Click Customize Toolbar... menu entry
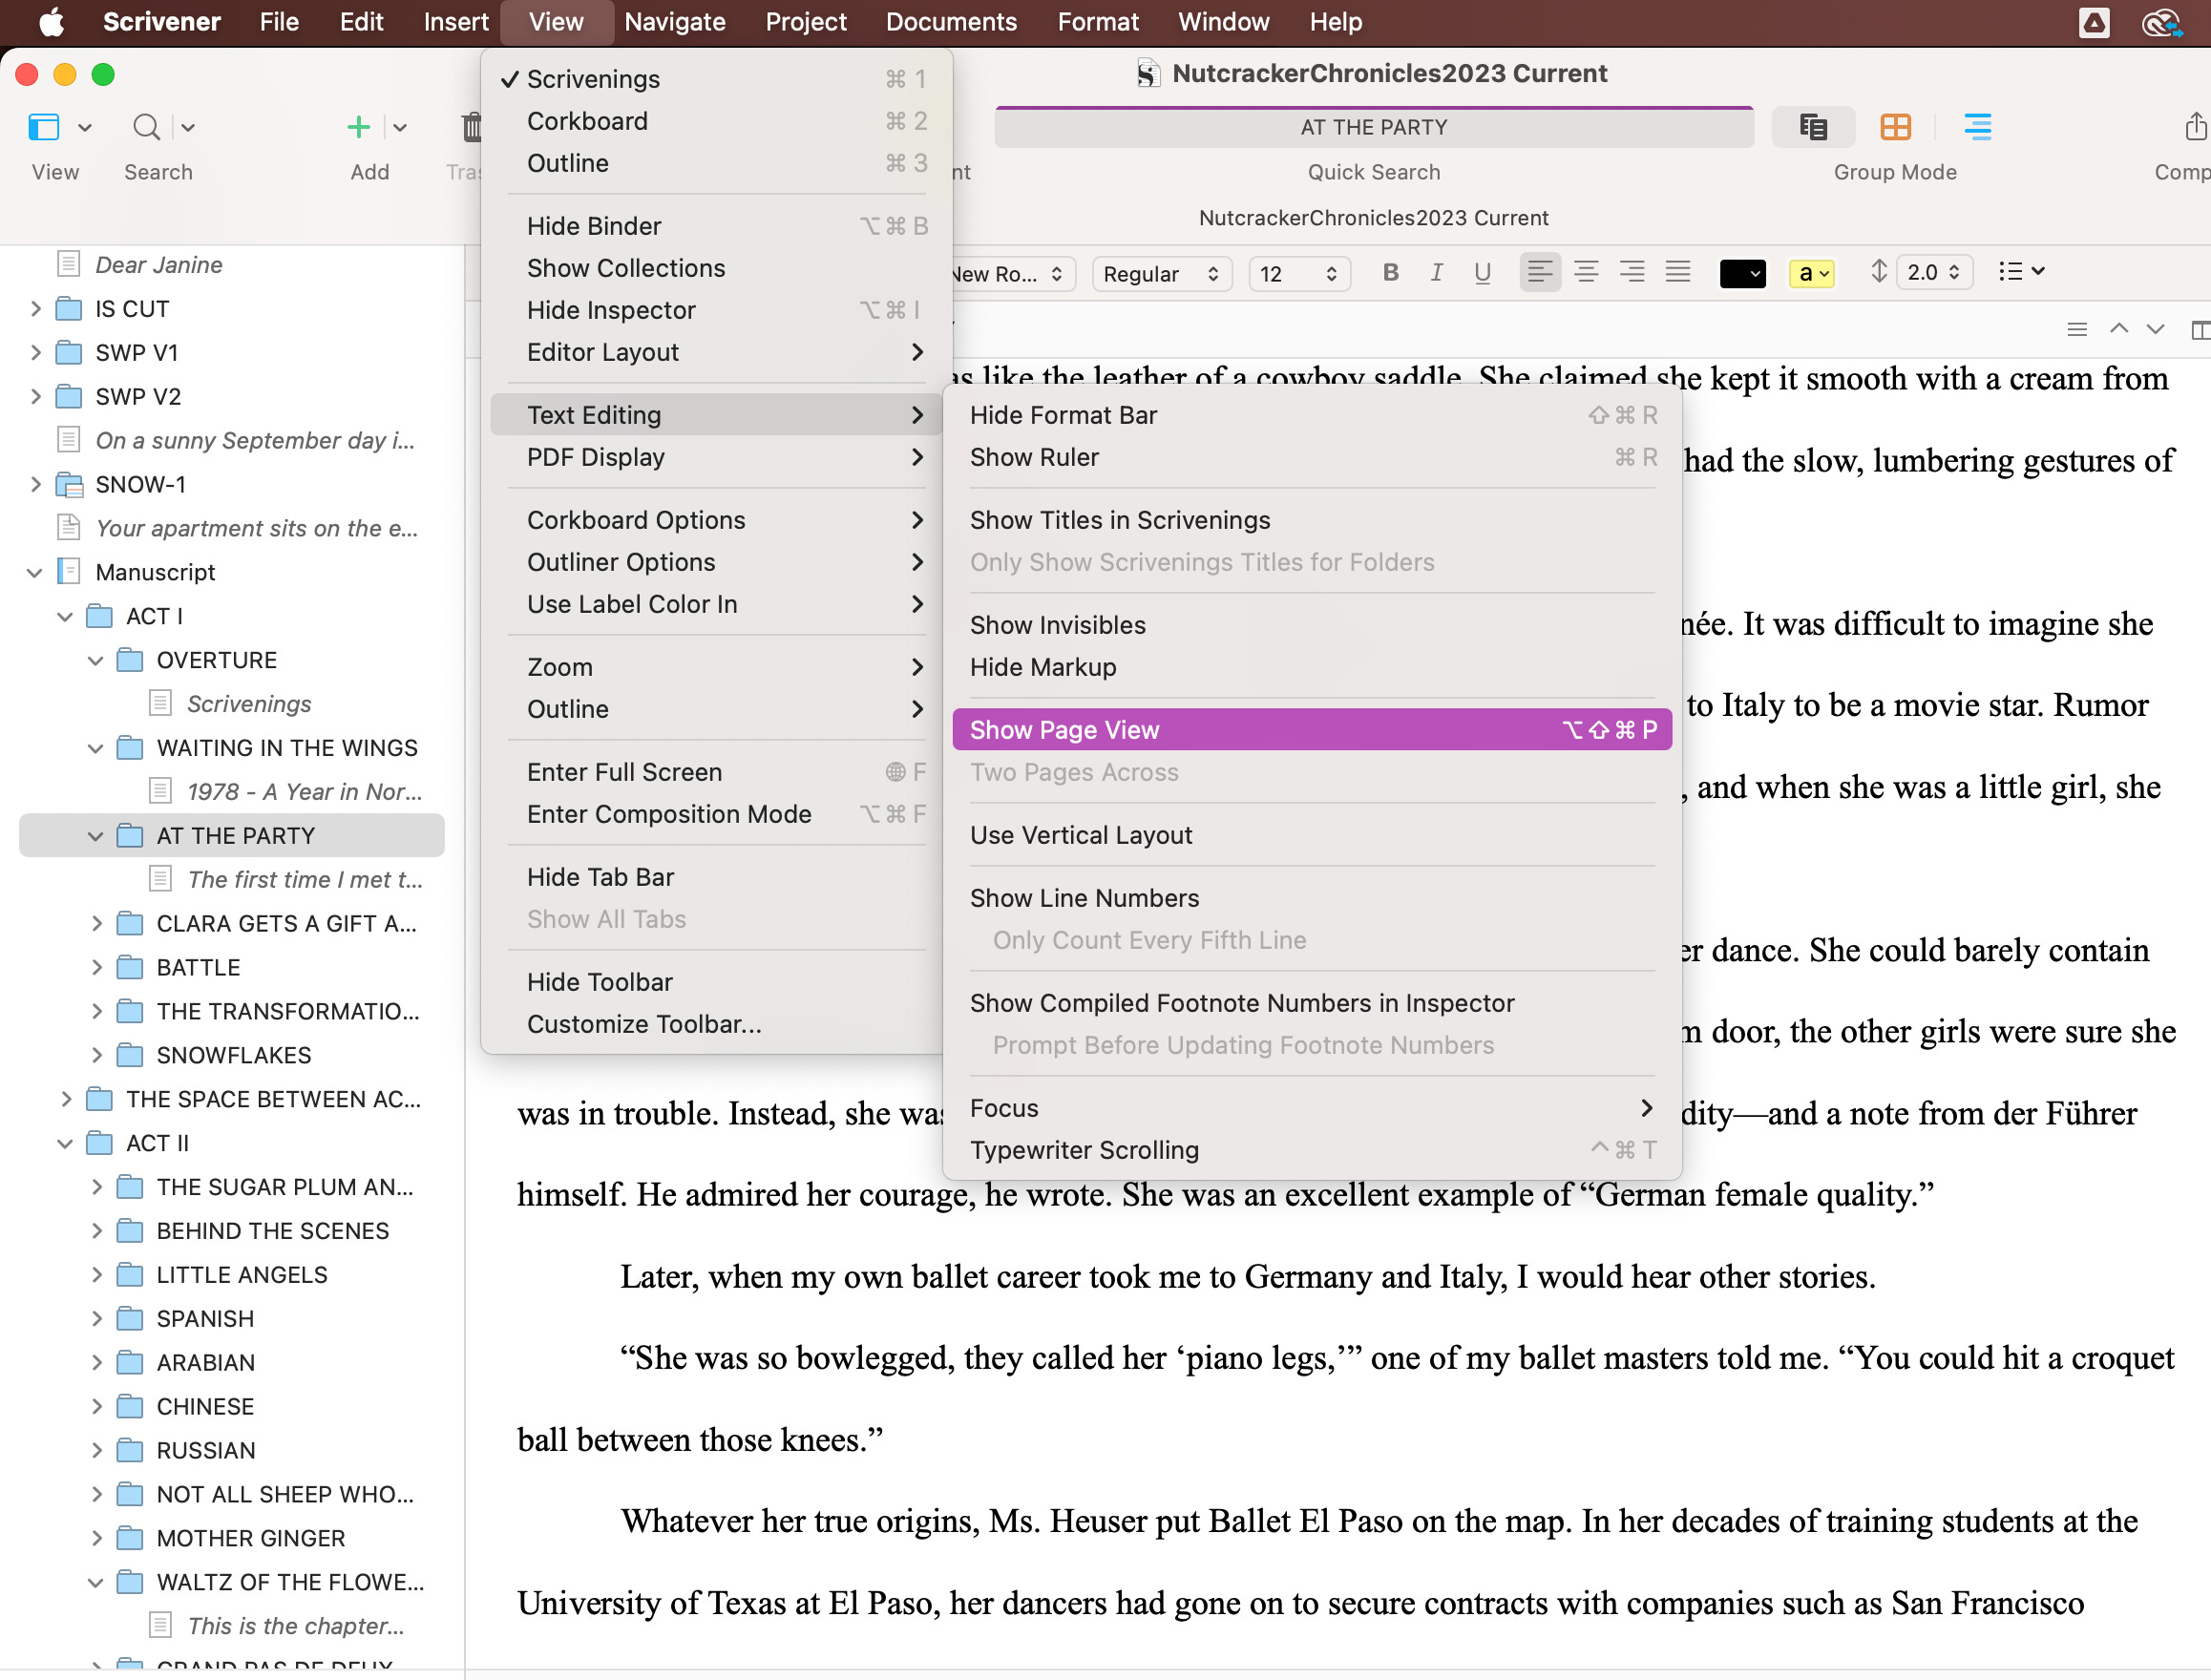 644,1024
